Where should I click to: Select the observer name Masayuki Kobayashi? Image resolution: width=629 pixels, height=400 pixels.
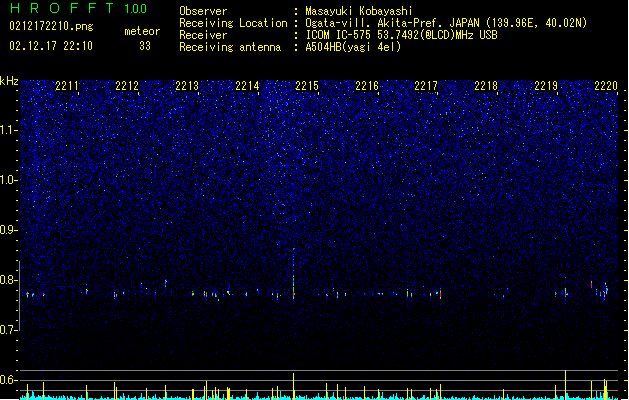point(359,11)
